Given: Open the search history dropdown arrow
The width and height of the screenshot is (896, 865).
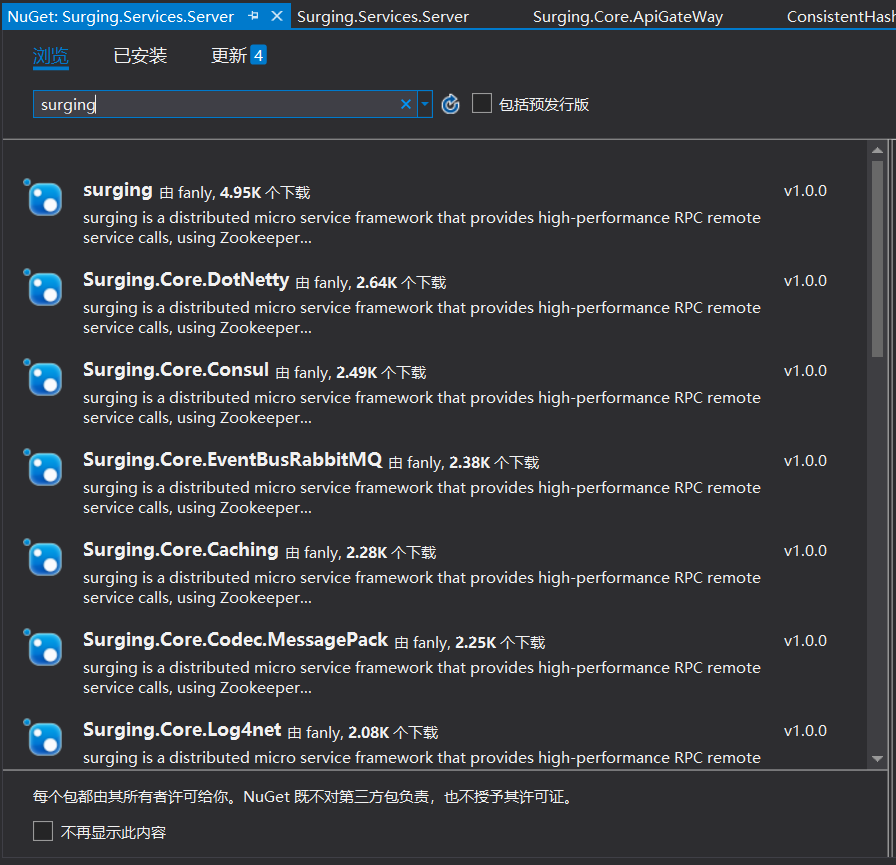Looking at the screenshot, I should (x=425, y=104).
